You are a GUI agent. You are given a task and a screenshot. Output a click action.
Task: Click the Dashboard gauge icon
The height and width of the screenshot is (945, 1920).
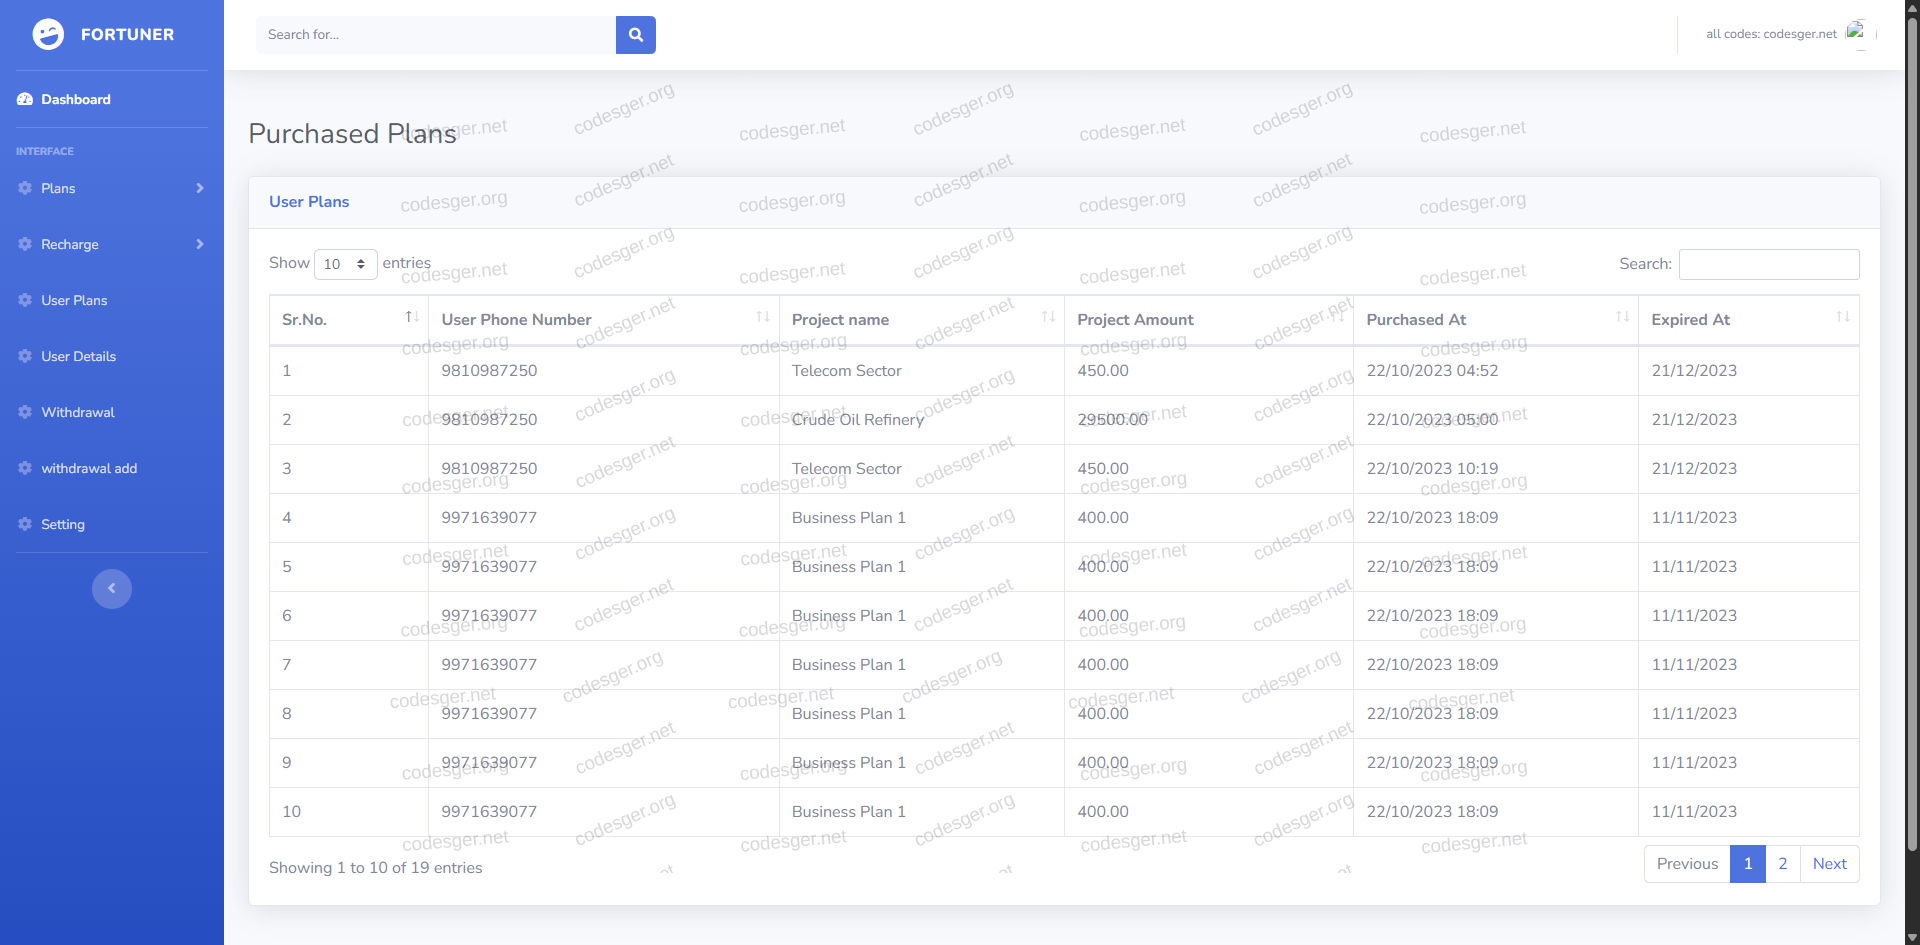pyautogui.click(x=25, y=99)
